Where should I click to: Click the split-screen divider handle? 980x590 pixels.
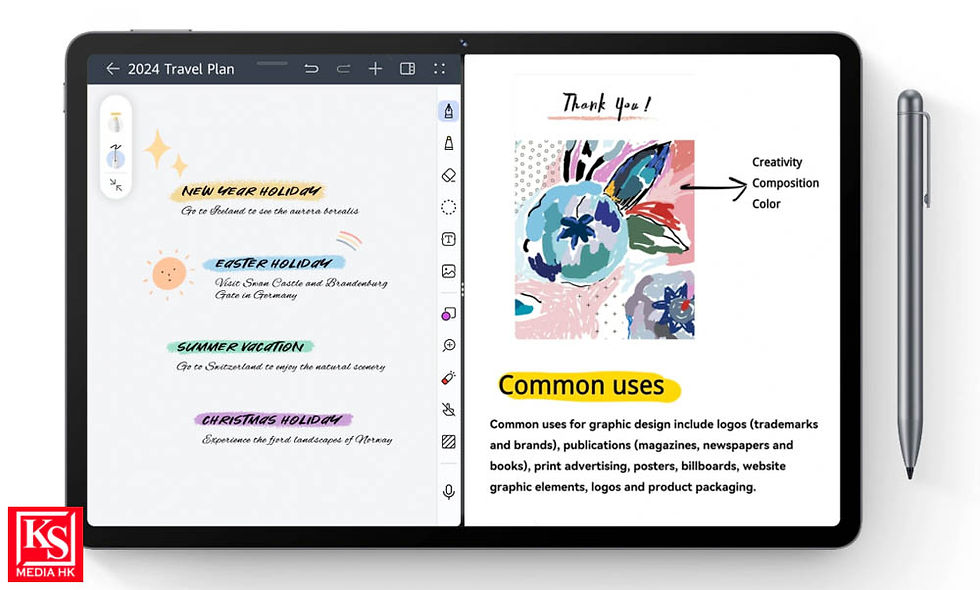pyautogui.click(x=462, y=289)
